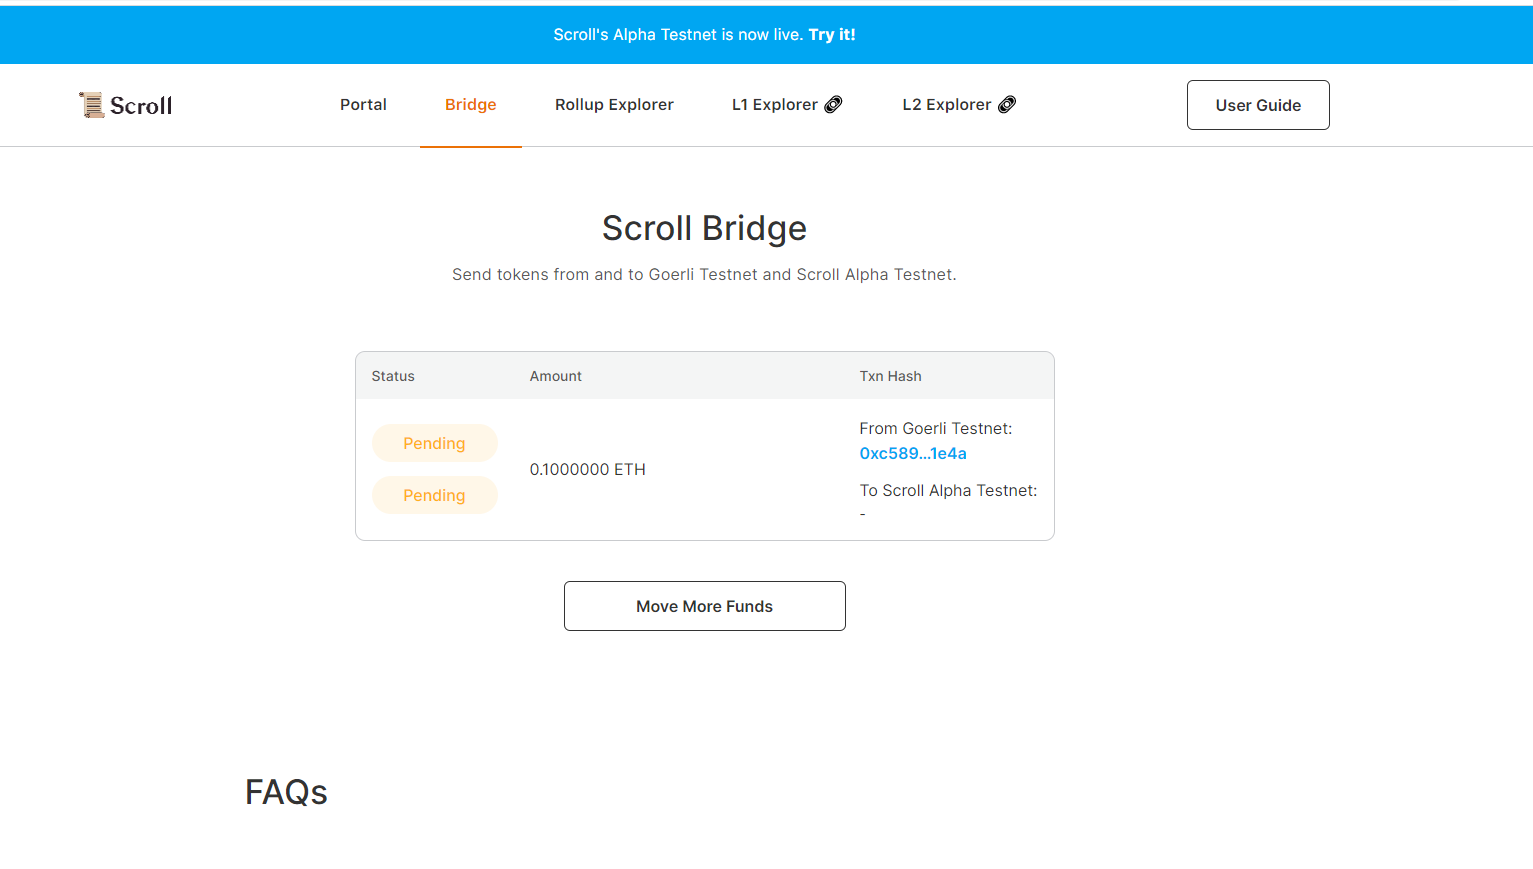Click the To Scroll Alpha Testnet label

click(949, 490)
